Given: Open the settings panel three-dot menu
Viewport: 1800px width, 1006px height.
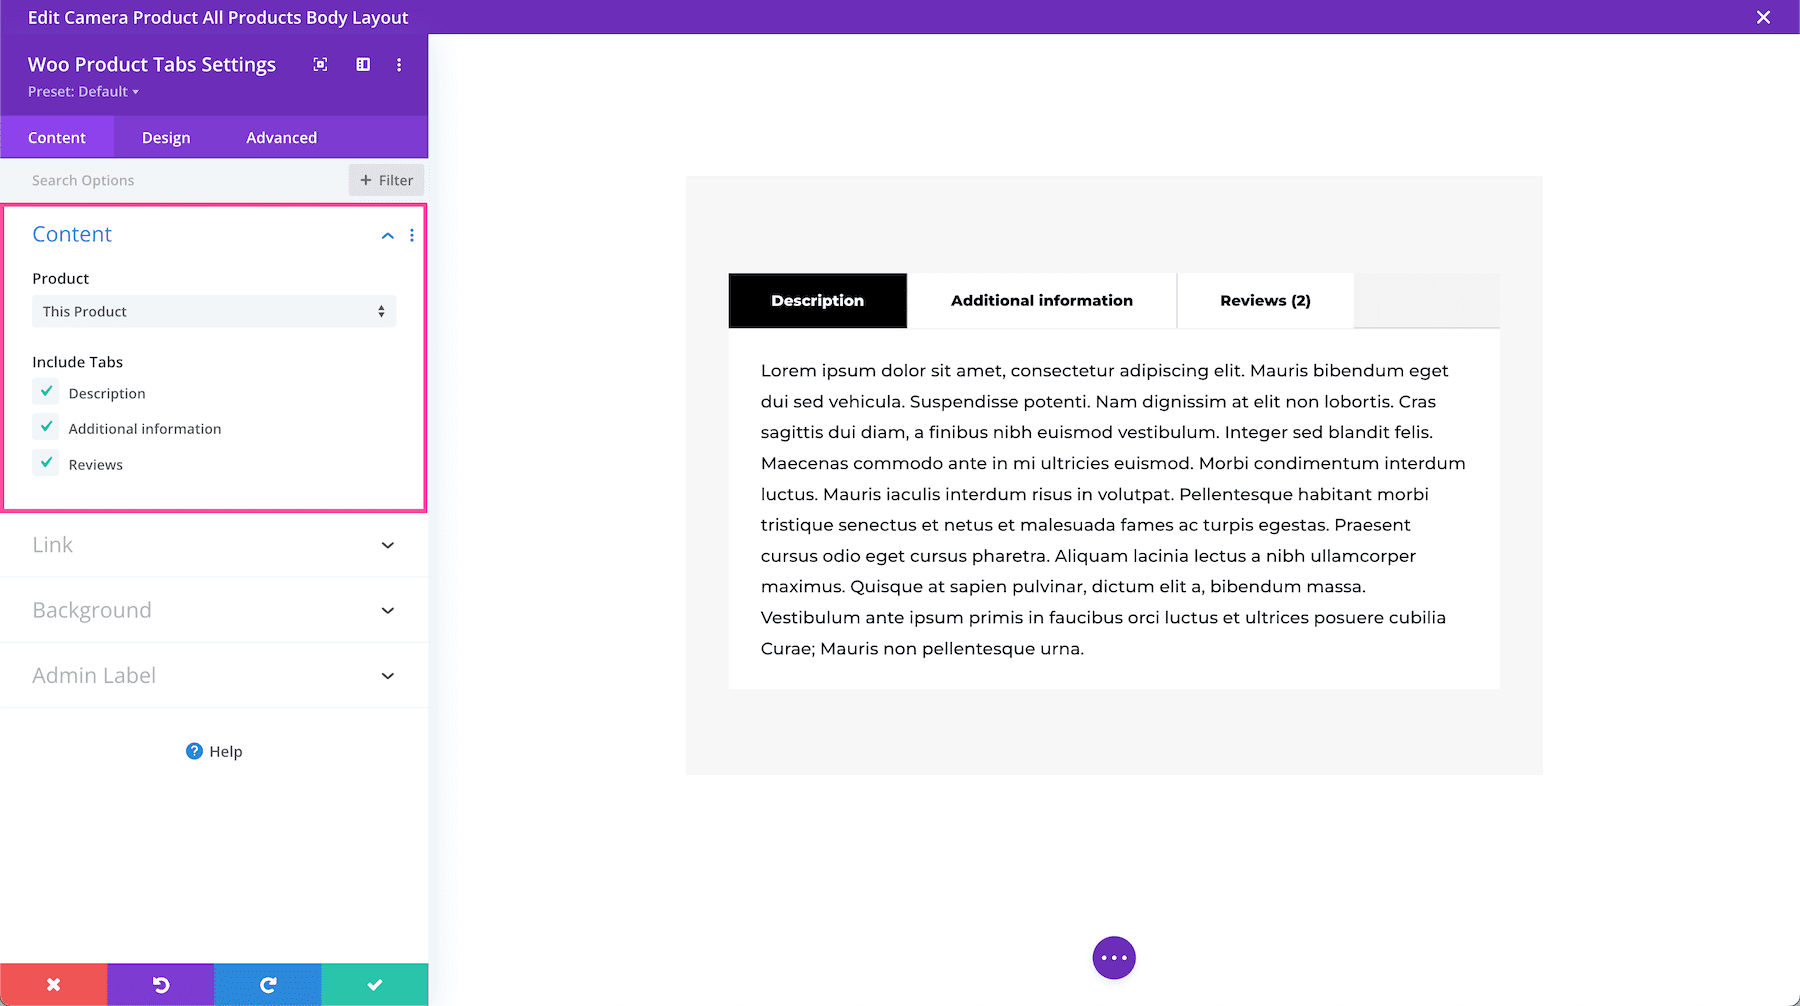Looking at the screenshot, I should click(x=399, y=64).
